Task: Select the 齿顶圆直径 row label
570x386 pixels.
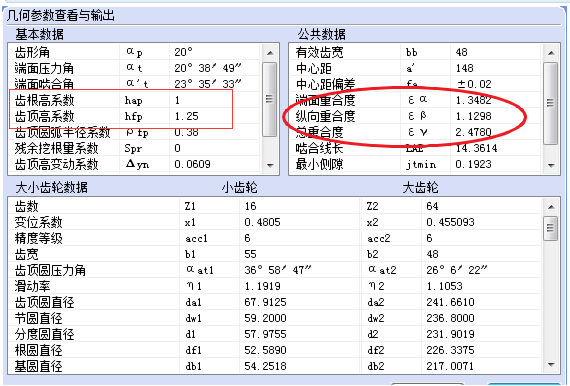Action: (x=44, y=302)
